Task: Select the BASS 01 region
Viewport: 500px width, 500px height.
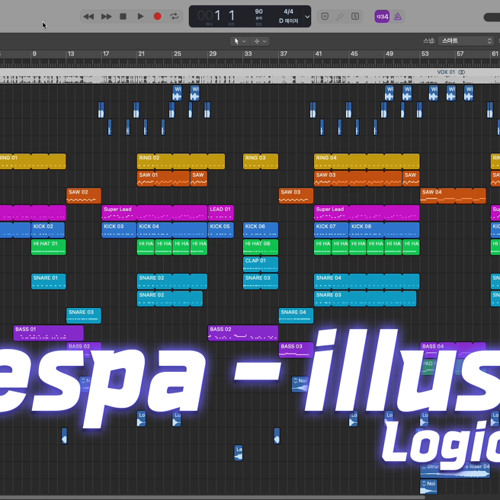Action: 48,333
